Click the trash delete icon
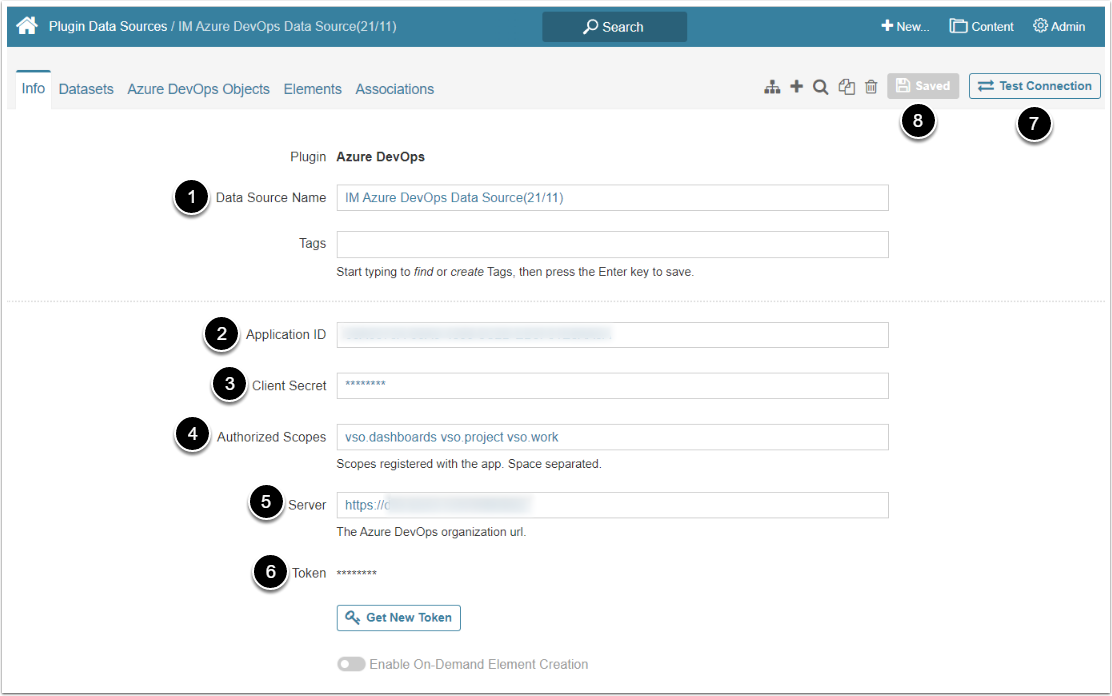 [x=871, y=87]
